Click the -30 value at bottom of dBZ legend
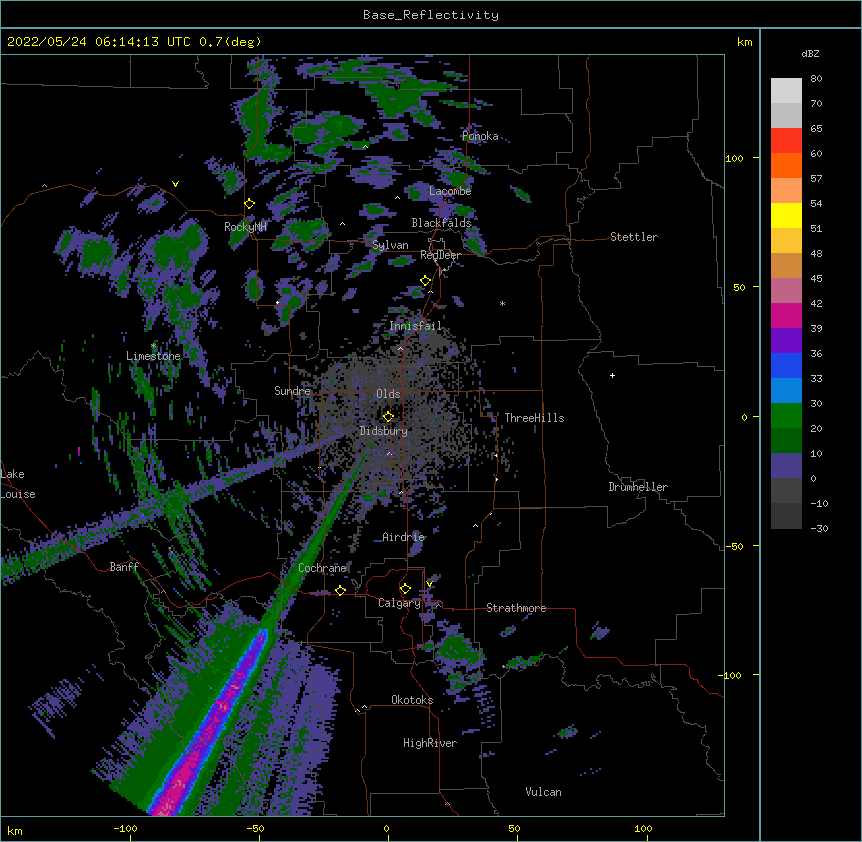Viewport: 862px width, 842px height. point(819,529)
